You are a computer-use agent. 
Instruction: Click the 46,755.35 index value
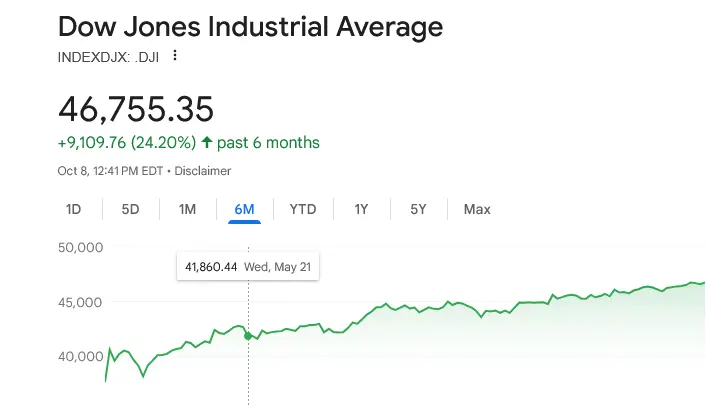coord(136,108)
